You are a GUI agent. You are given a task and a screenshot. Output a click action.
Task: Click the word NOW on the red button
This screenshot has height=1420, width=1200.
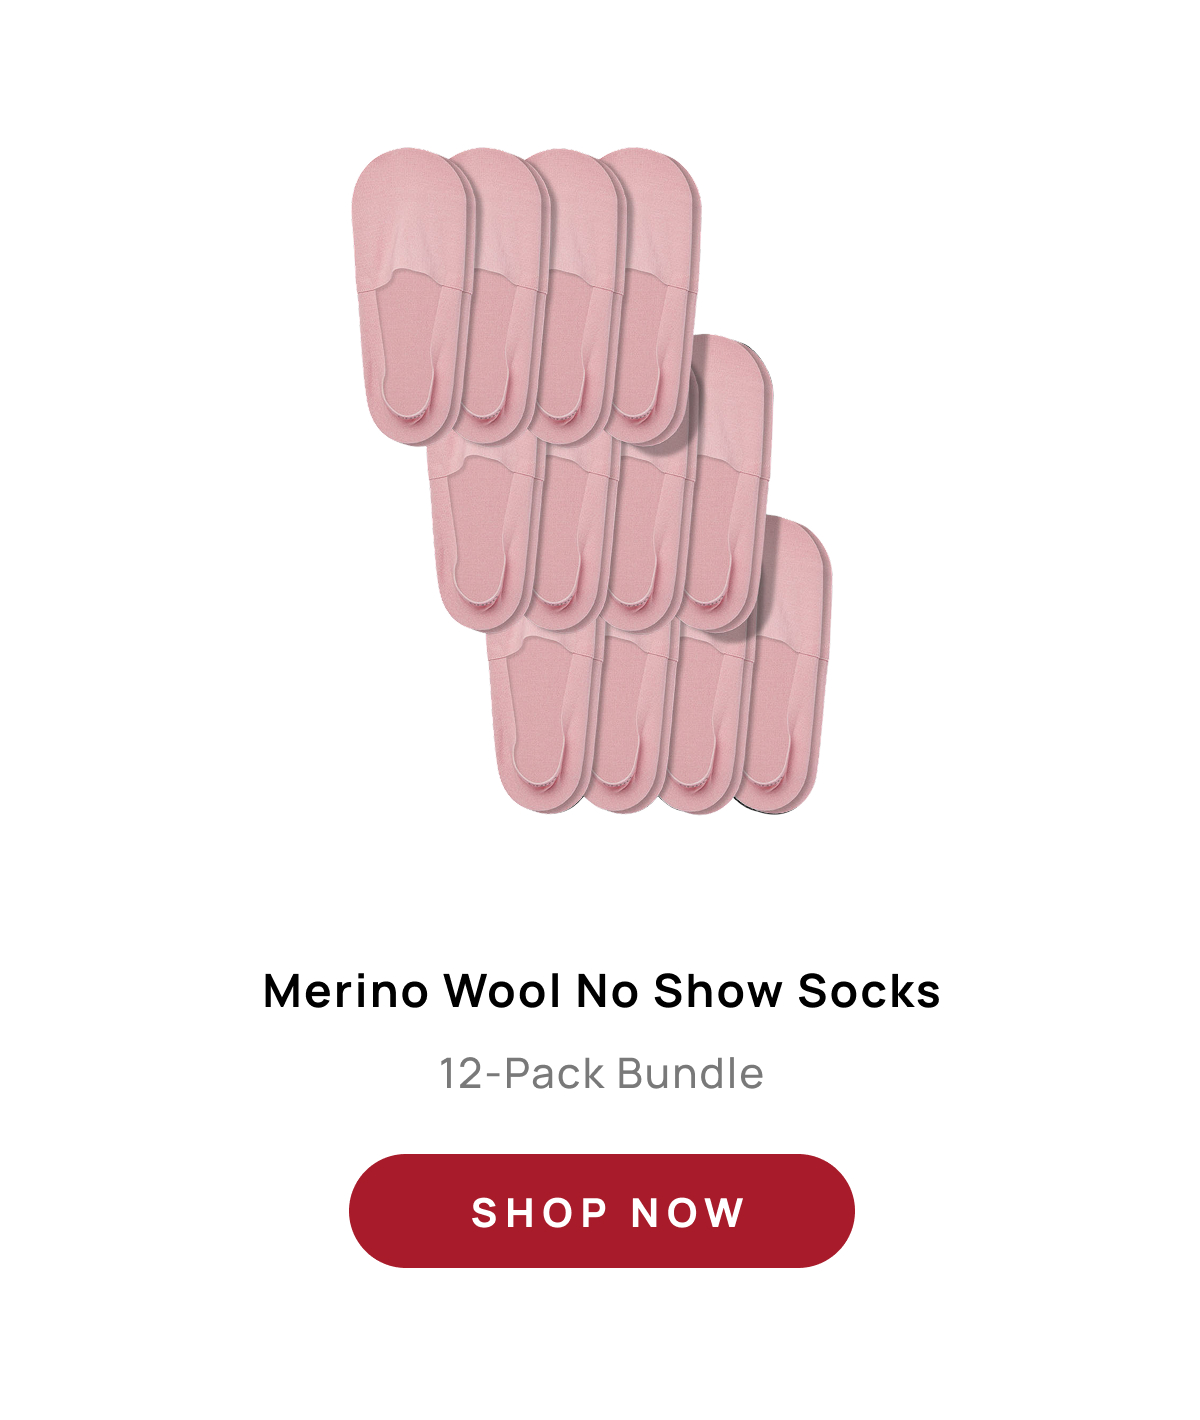click(x=688, y=1212)
